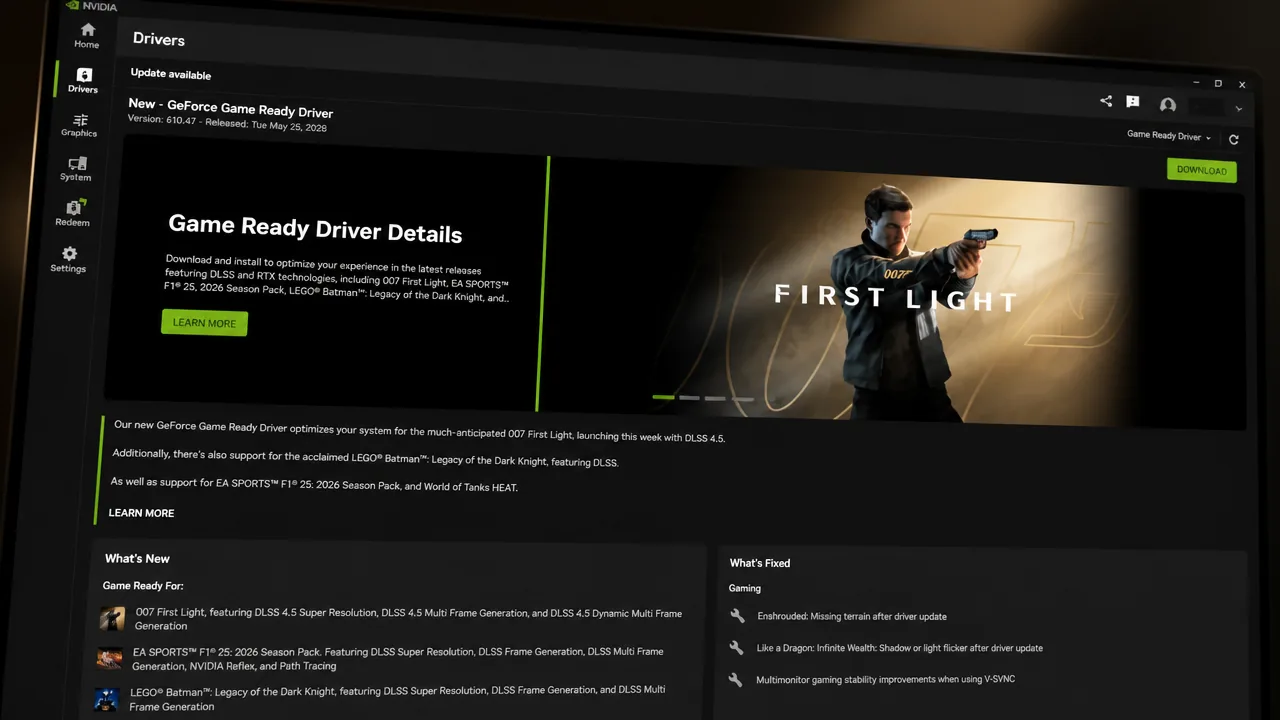Screen dimensions: 1280x720
Task: Click 'Multimonitor gaming stability improvements' entry
Action: click(886, 680)
